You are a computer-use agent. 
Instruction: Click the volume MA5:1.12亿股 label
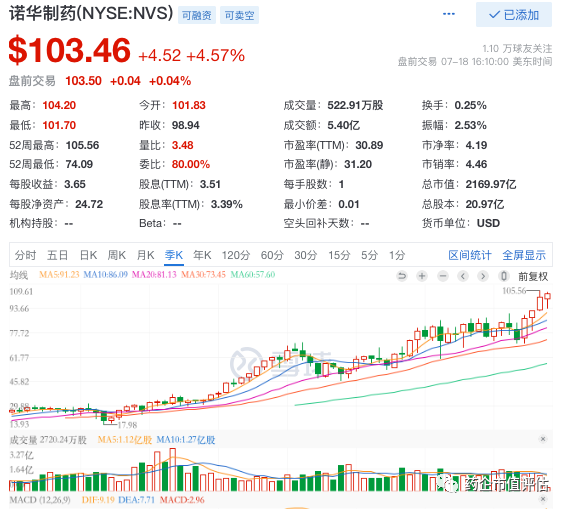pos(125,440)
